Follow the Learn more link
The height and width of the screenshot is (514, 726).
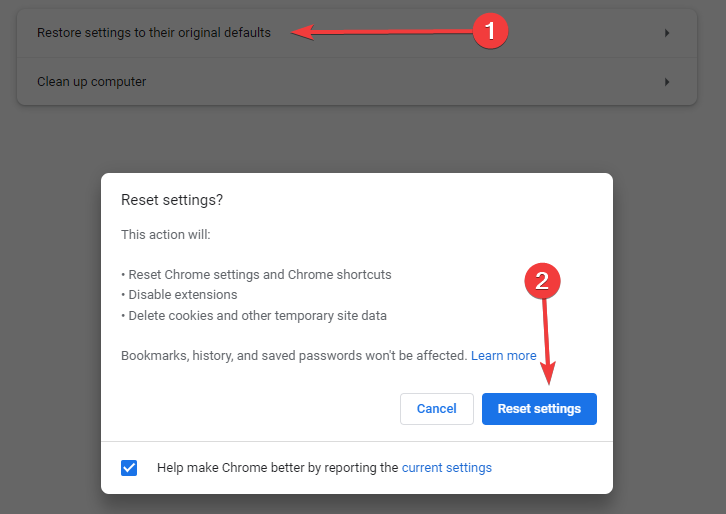pos(504,356)
